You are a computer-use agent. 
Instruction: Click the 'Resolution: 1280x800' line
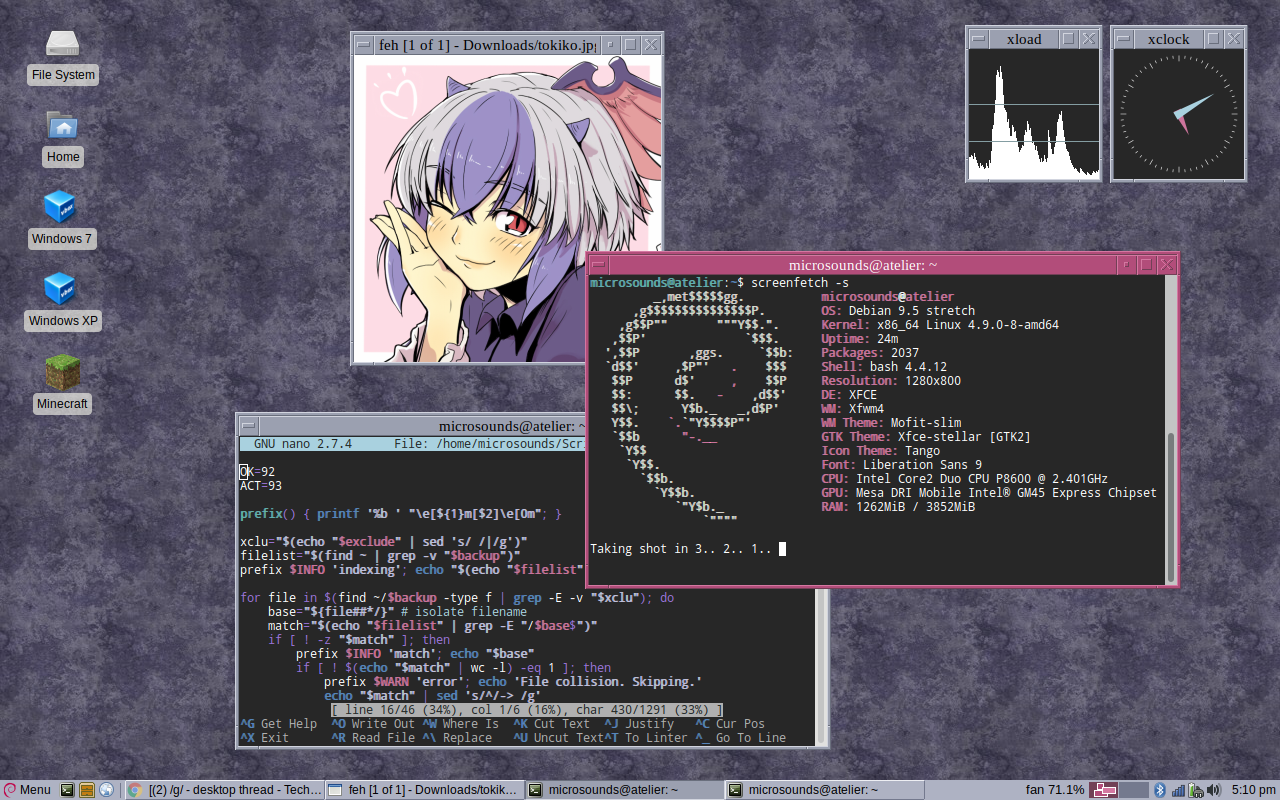point(891,381)
